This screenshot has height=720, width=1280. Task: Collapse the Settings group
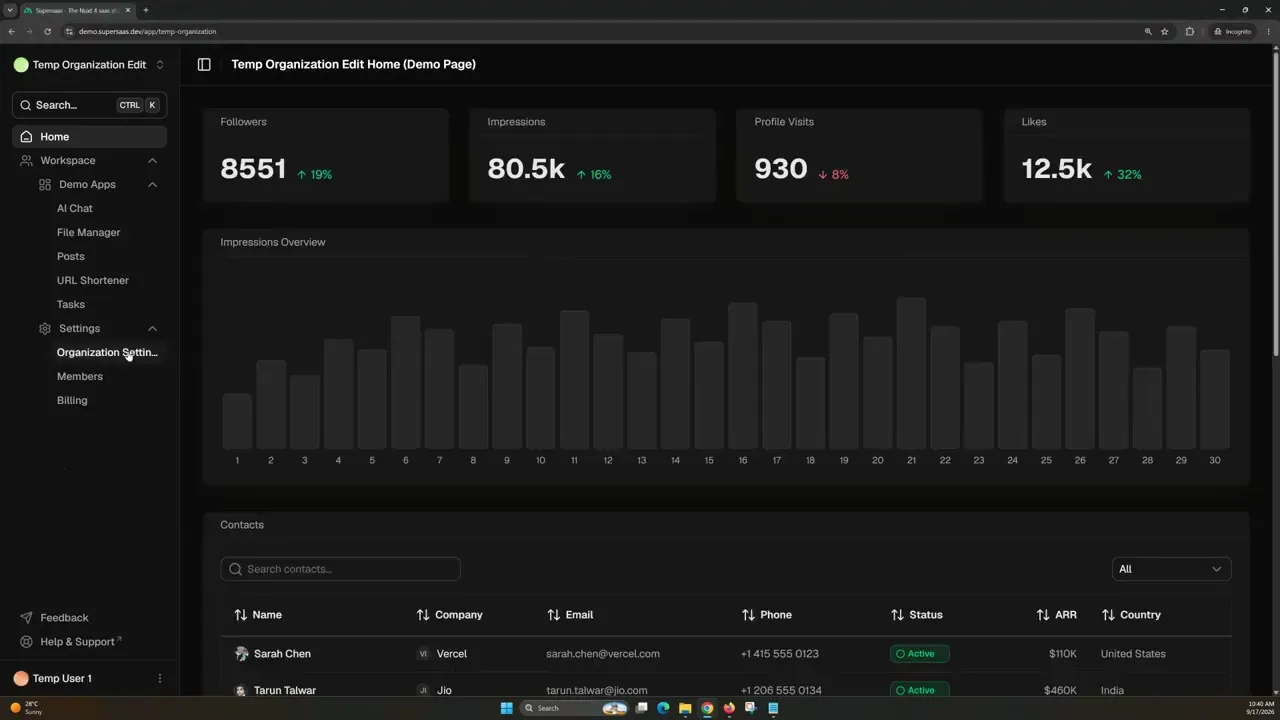tap(152, 328)
